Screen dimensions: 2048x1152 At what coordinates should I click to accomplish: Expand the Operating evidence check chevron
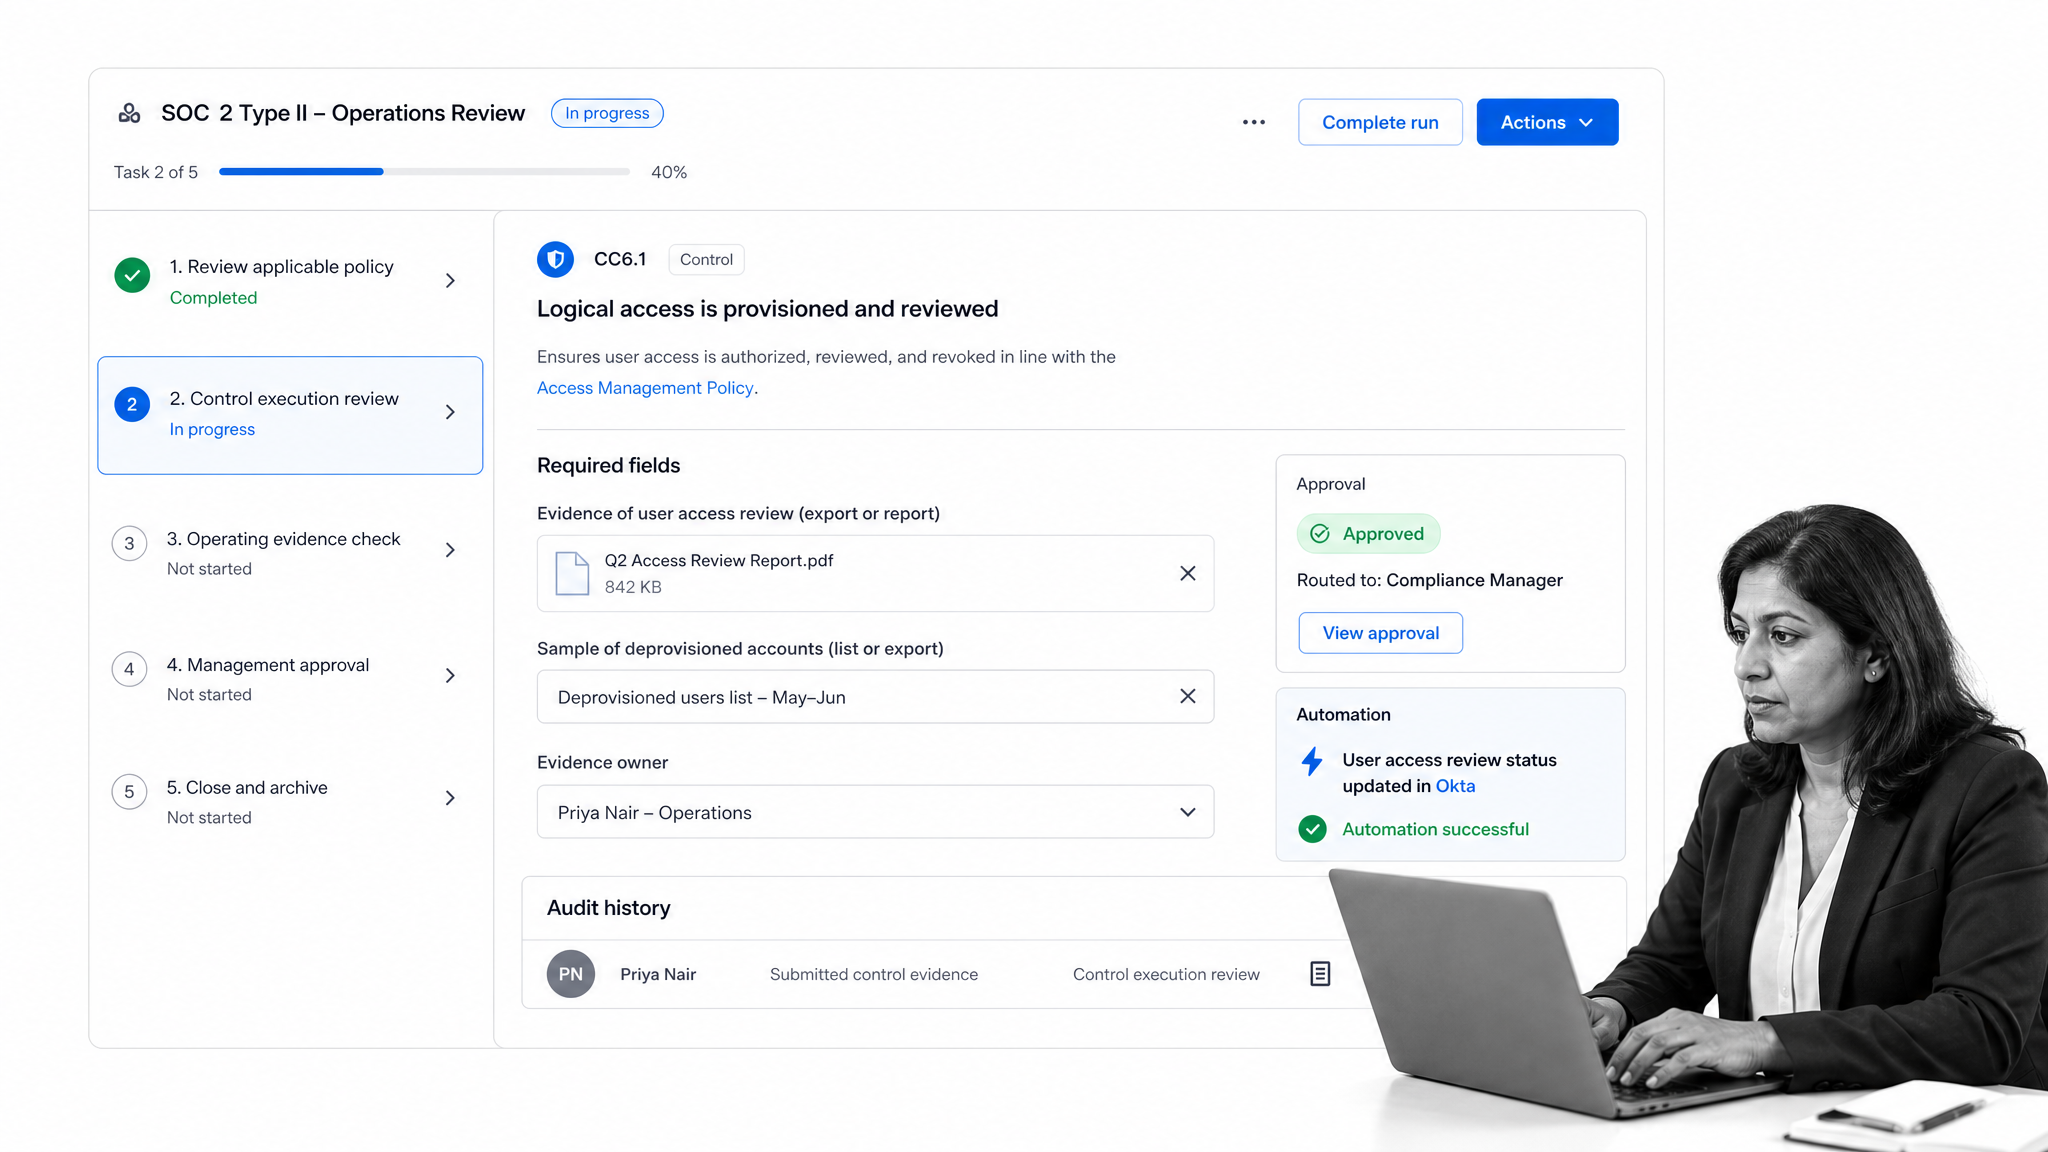[x=450, y=550]
